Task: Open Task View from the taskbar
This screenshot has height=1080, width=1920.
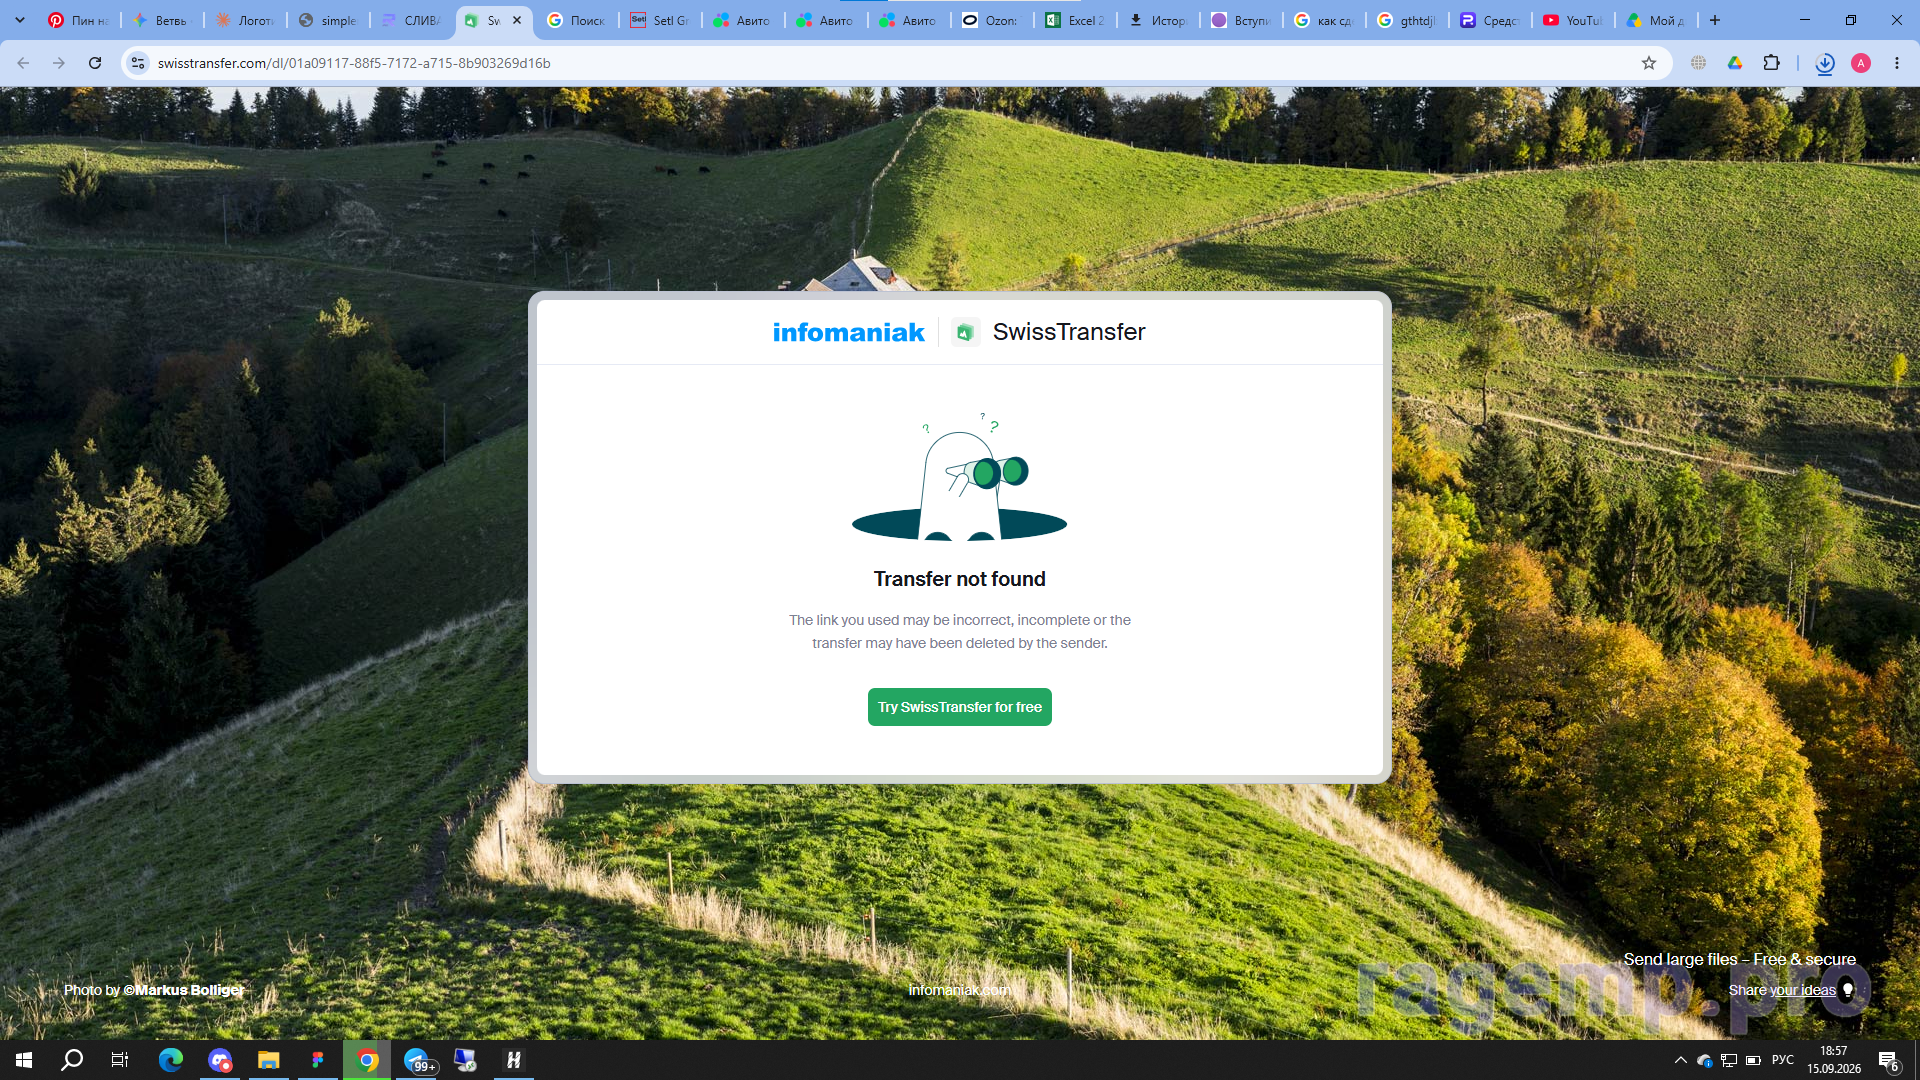Action: 120,1060
